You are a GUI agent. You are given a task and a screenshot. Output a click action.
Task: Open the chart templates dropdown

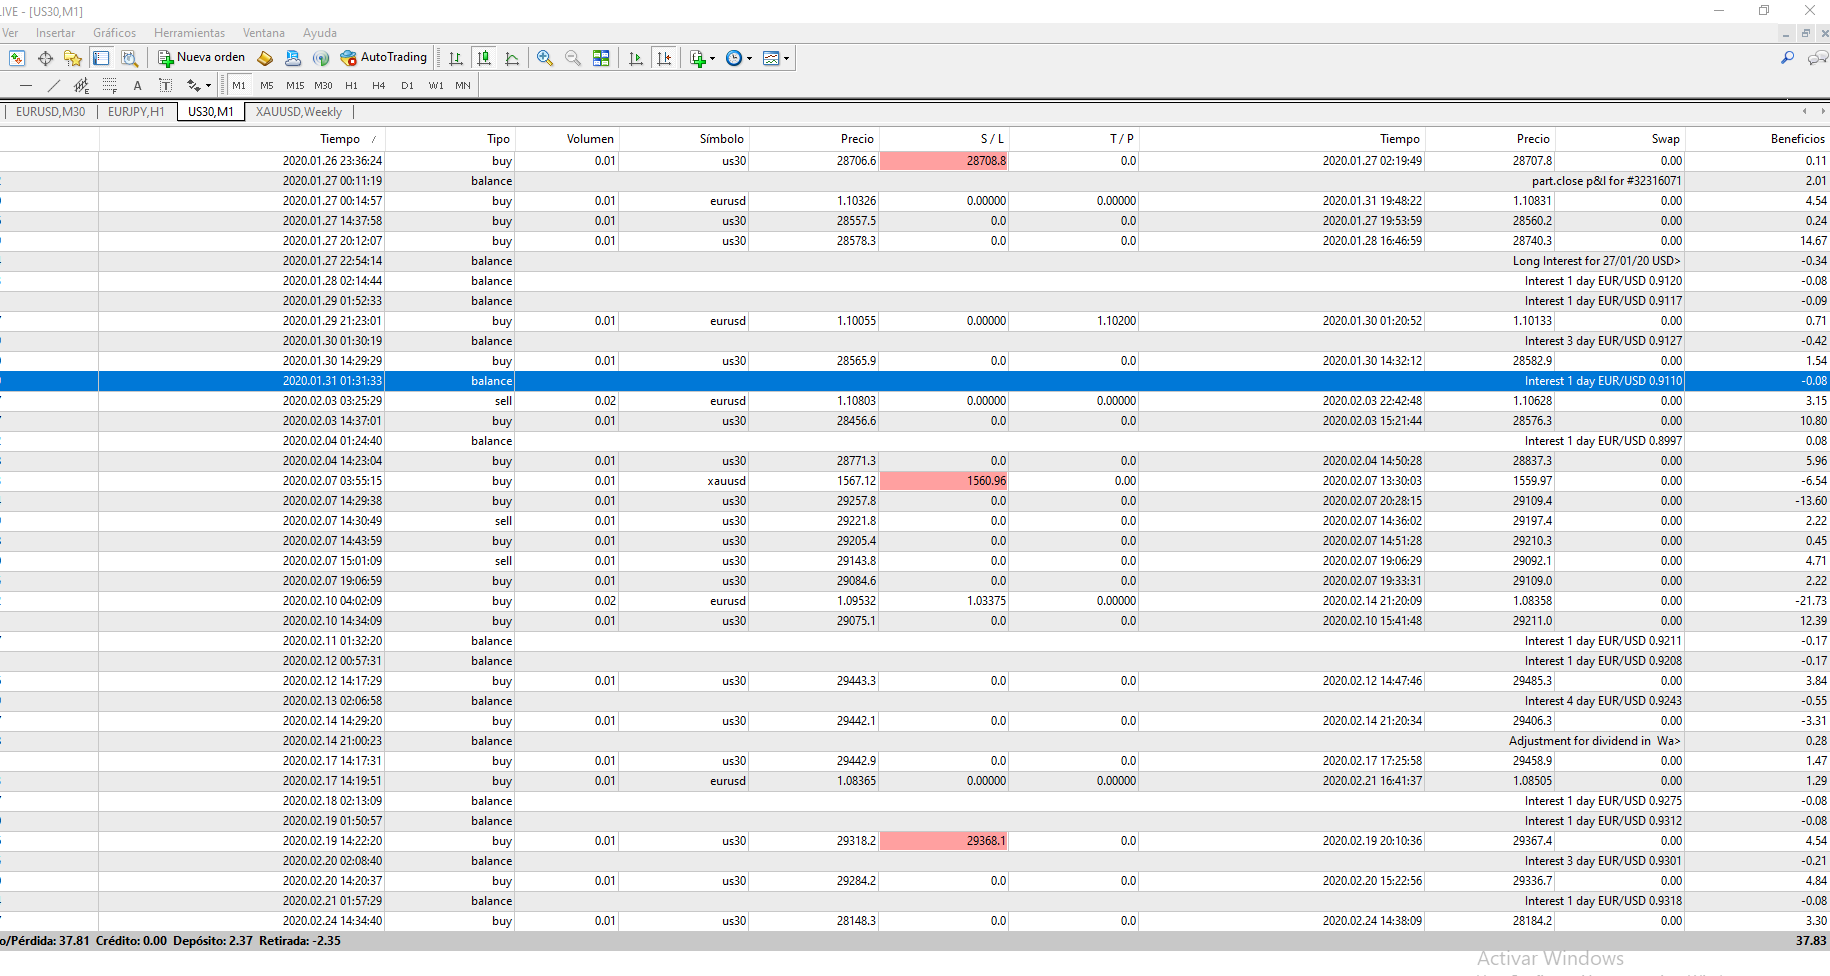click(776, 58)
